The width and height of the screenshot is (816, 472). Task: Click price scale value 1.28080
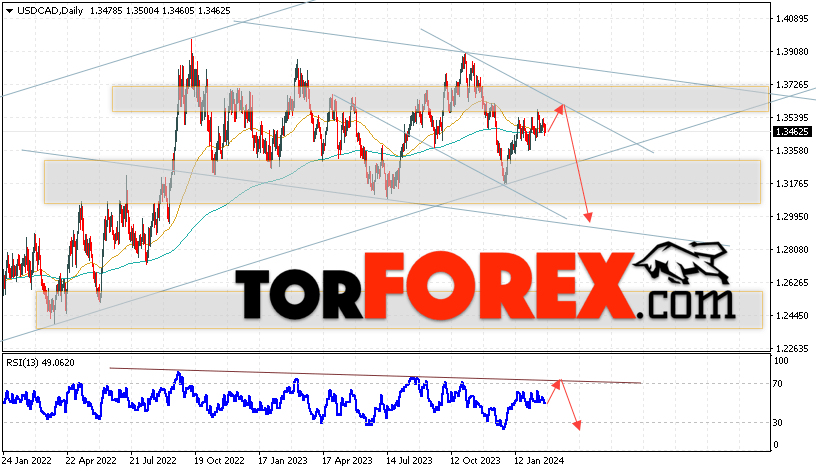tap(792, 250)
